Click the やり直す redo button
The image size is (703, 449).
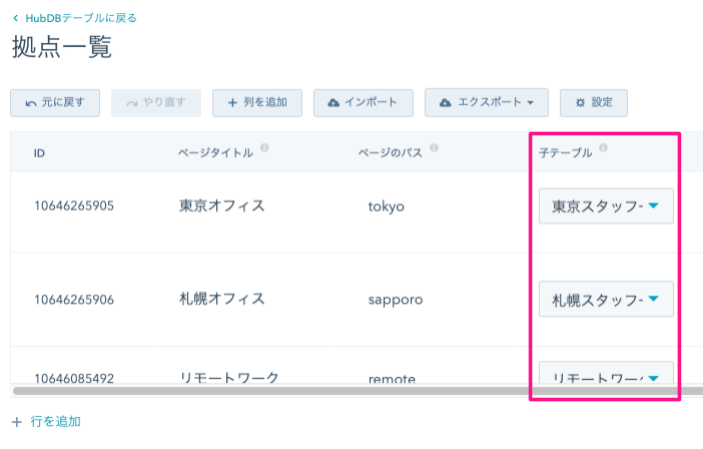pyautogui.click(x=156, y=102)
